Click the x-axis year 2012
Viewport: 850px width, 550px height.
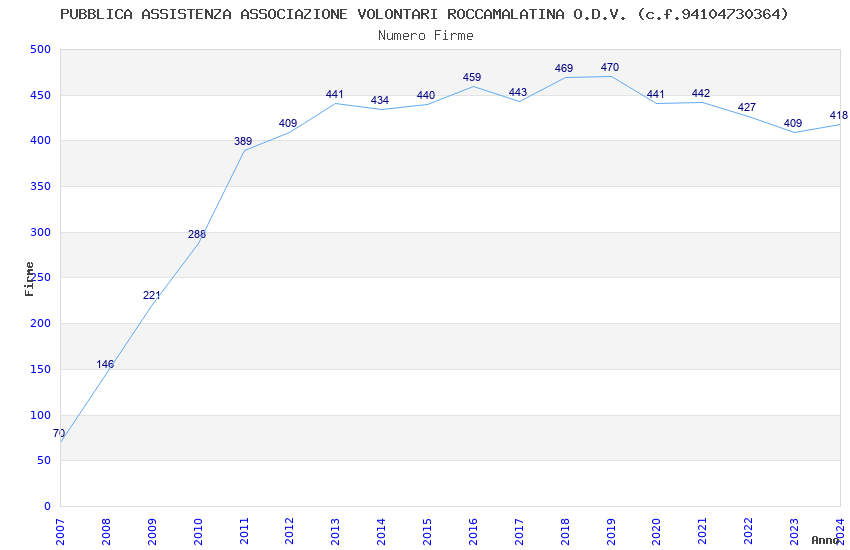point(289,532)
